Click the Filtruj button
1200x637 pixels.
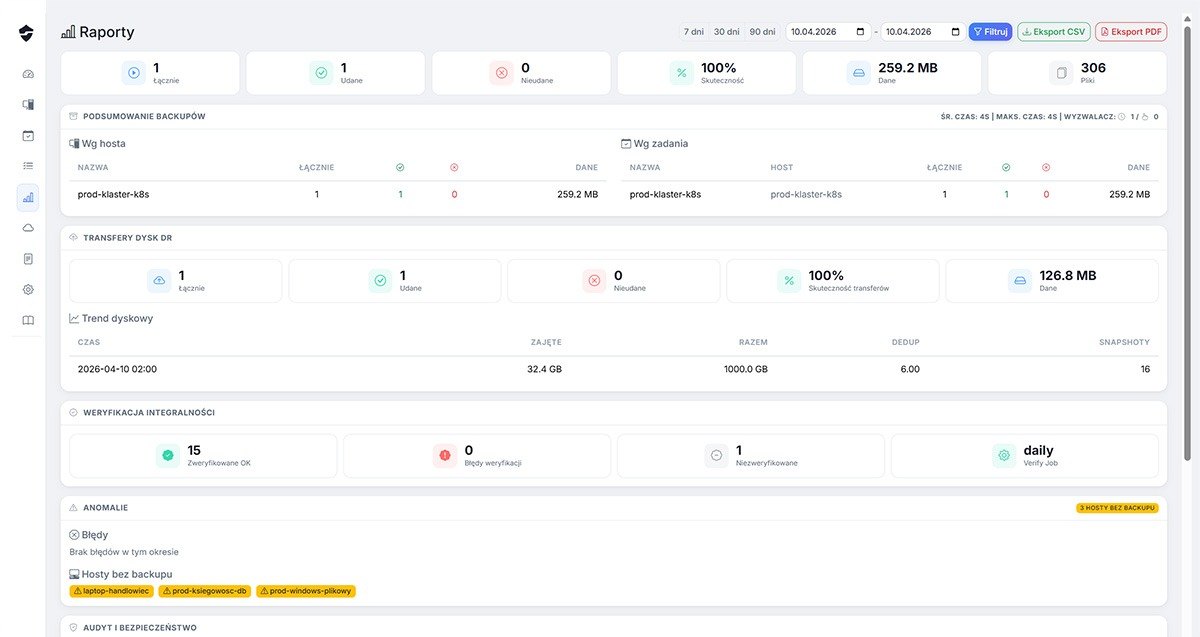click(x=990, y=32)
